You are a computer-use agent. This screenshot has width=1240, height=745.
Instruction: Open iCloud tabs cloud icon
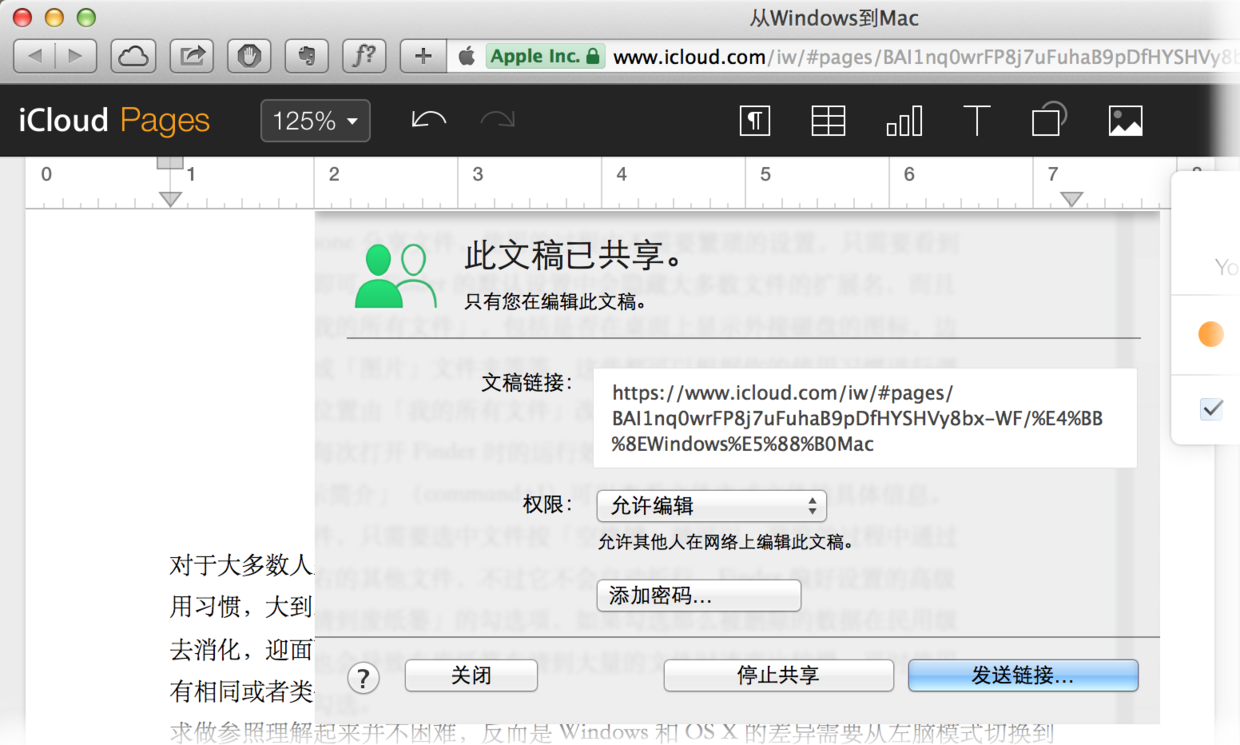pos(133,57)
